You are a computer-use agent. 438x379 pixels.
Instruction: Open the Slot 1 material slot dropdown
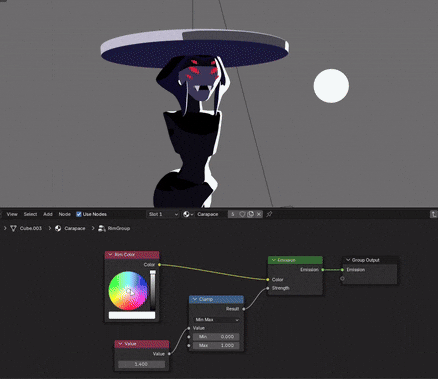(x=163, y=214)
